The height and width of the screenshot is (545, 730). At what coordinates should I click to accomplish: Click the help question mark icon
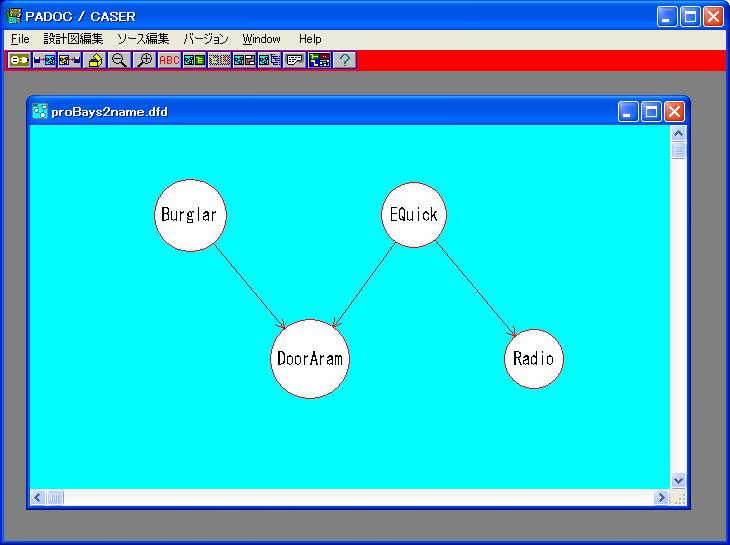click(x=344, y=61)
